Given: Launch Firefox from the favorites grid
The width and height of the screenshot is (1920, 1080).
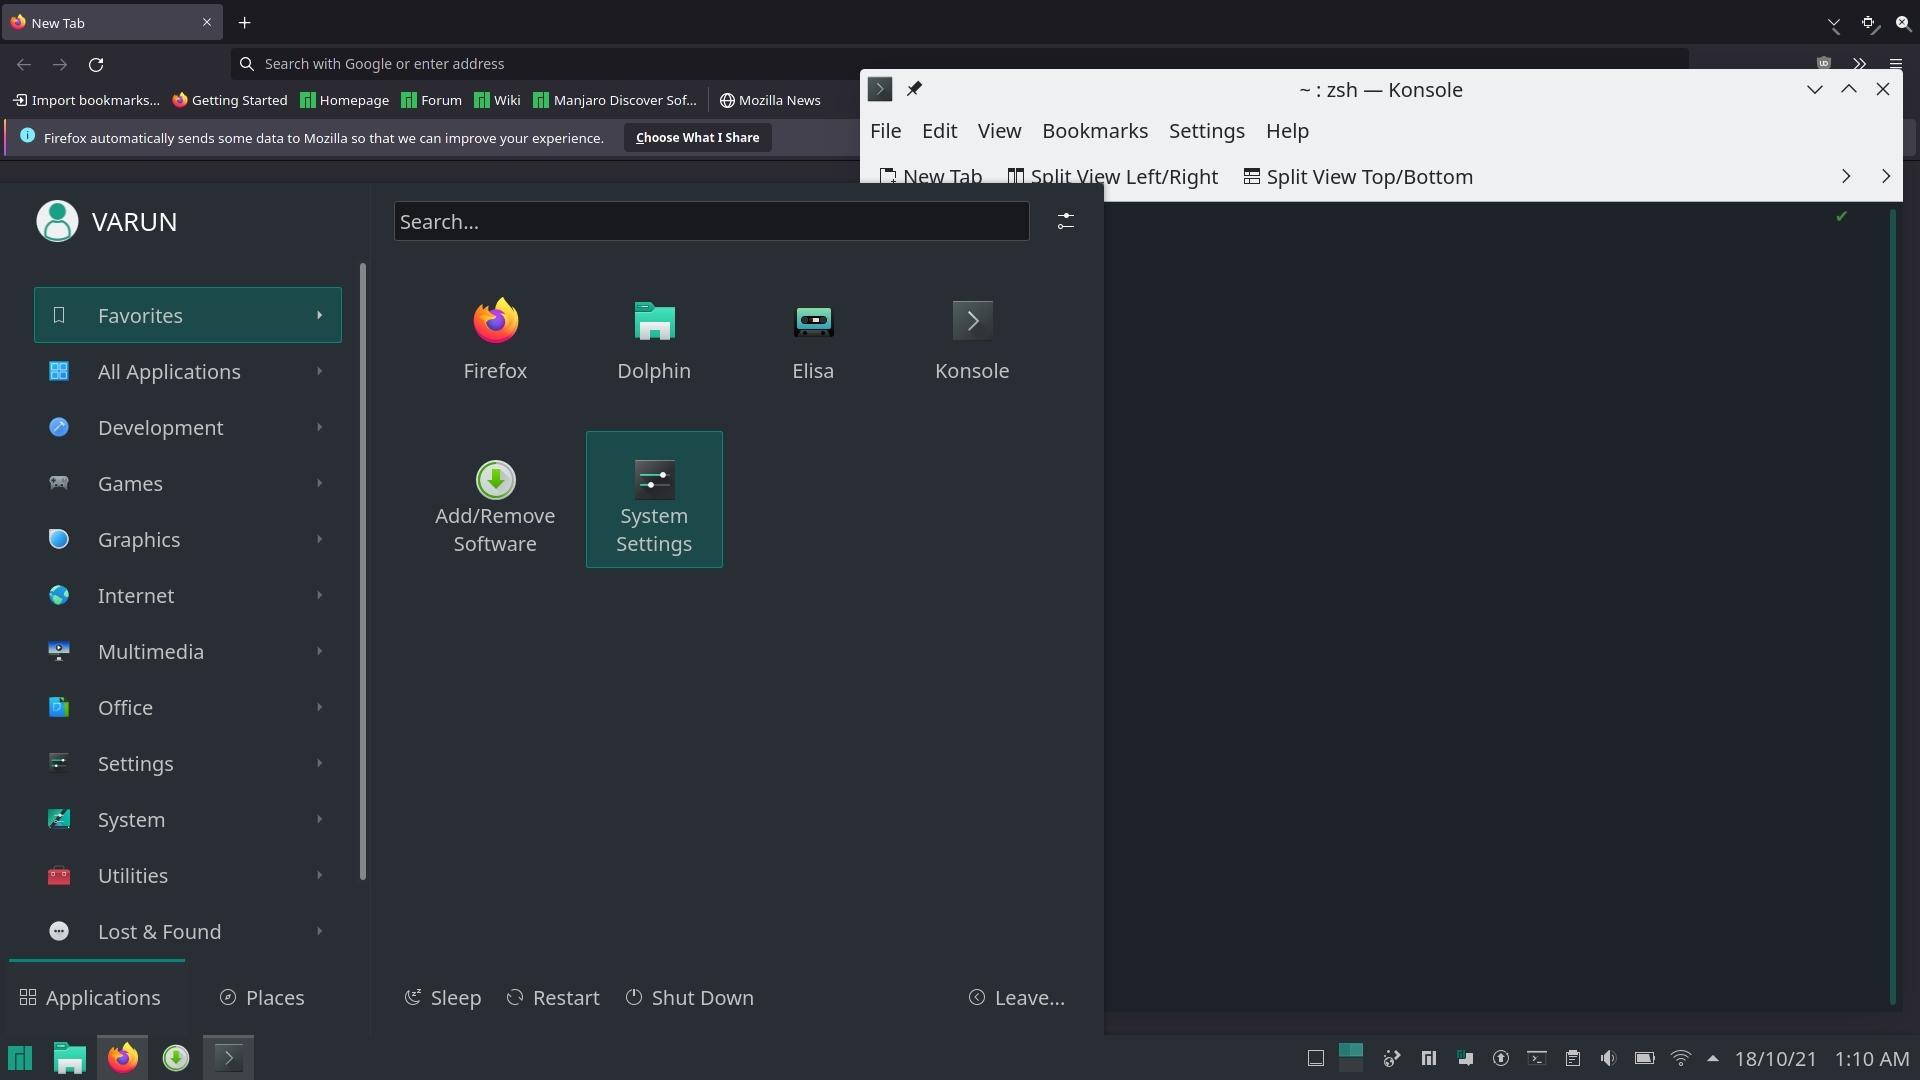Looking at the screenshot, I should pyautogui.click(x=495, y=340).
